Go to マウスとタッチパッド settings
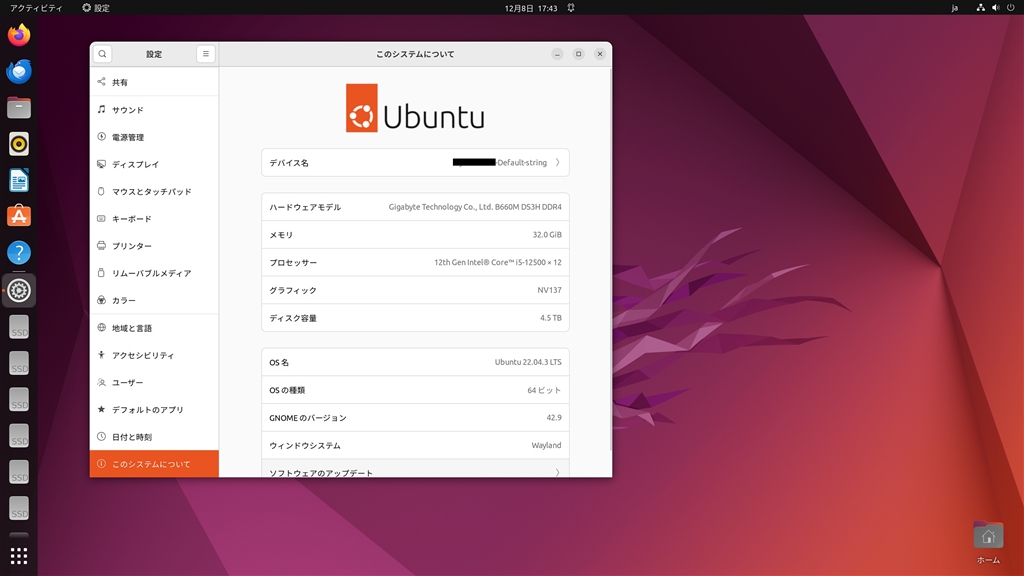The width and height of the screenshot is (1024, 576). (x=154, y=191)
